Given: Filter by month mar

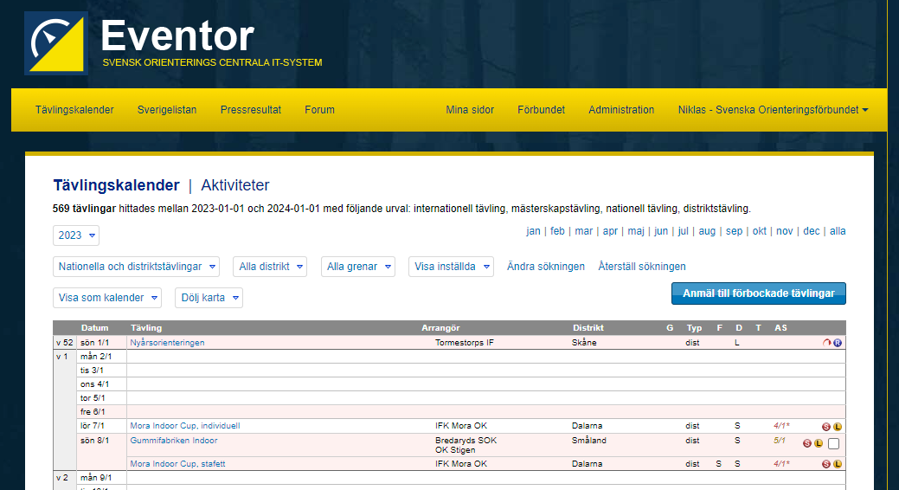Looking at the screenshot, I should click(584, 231).
